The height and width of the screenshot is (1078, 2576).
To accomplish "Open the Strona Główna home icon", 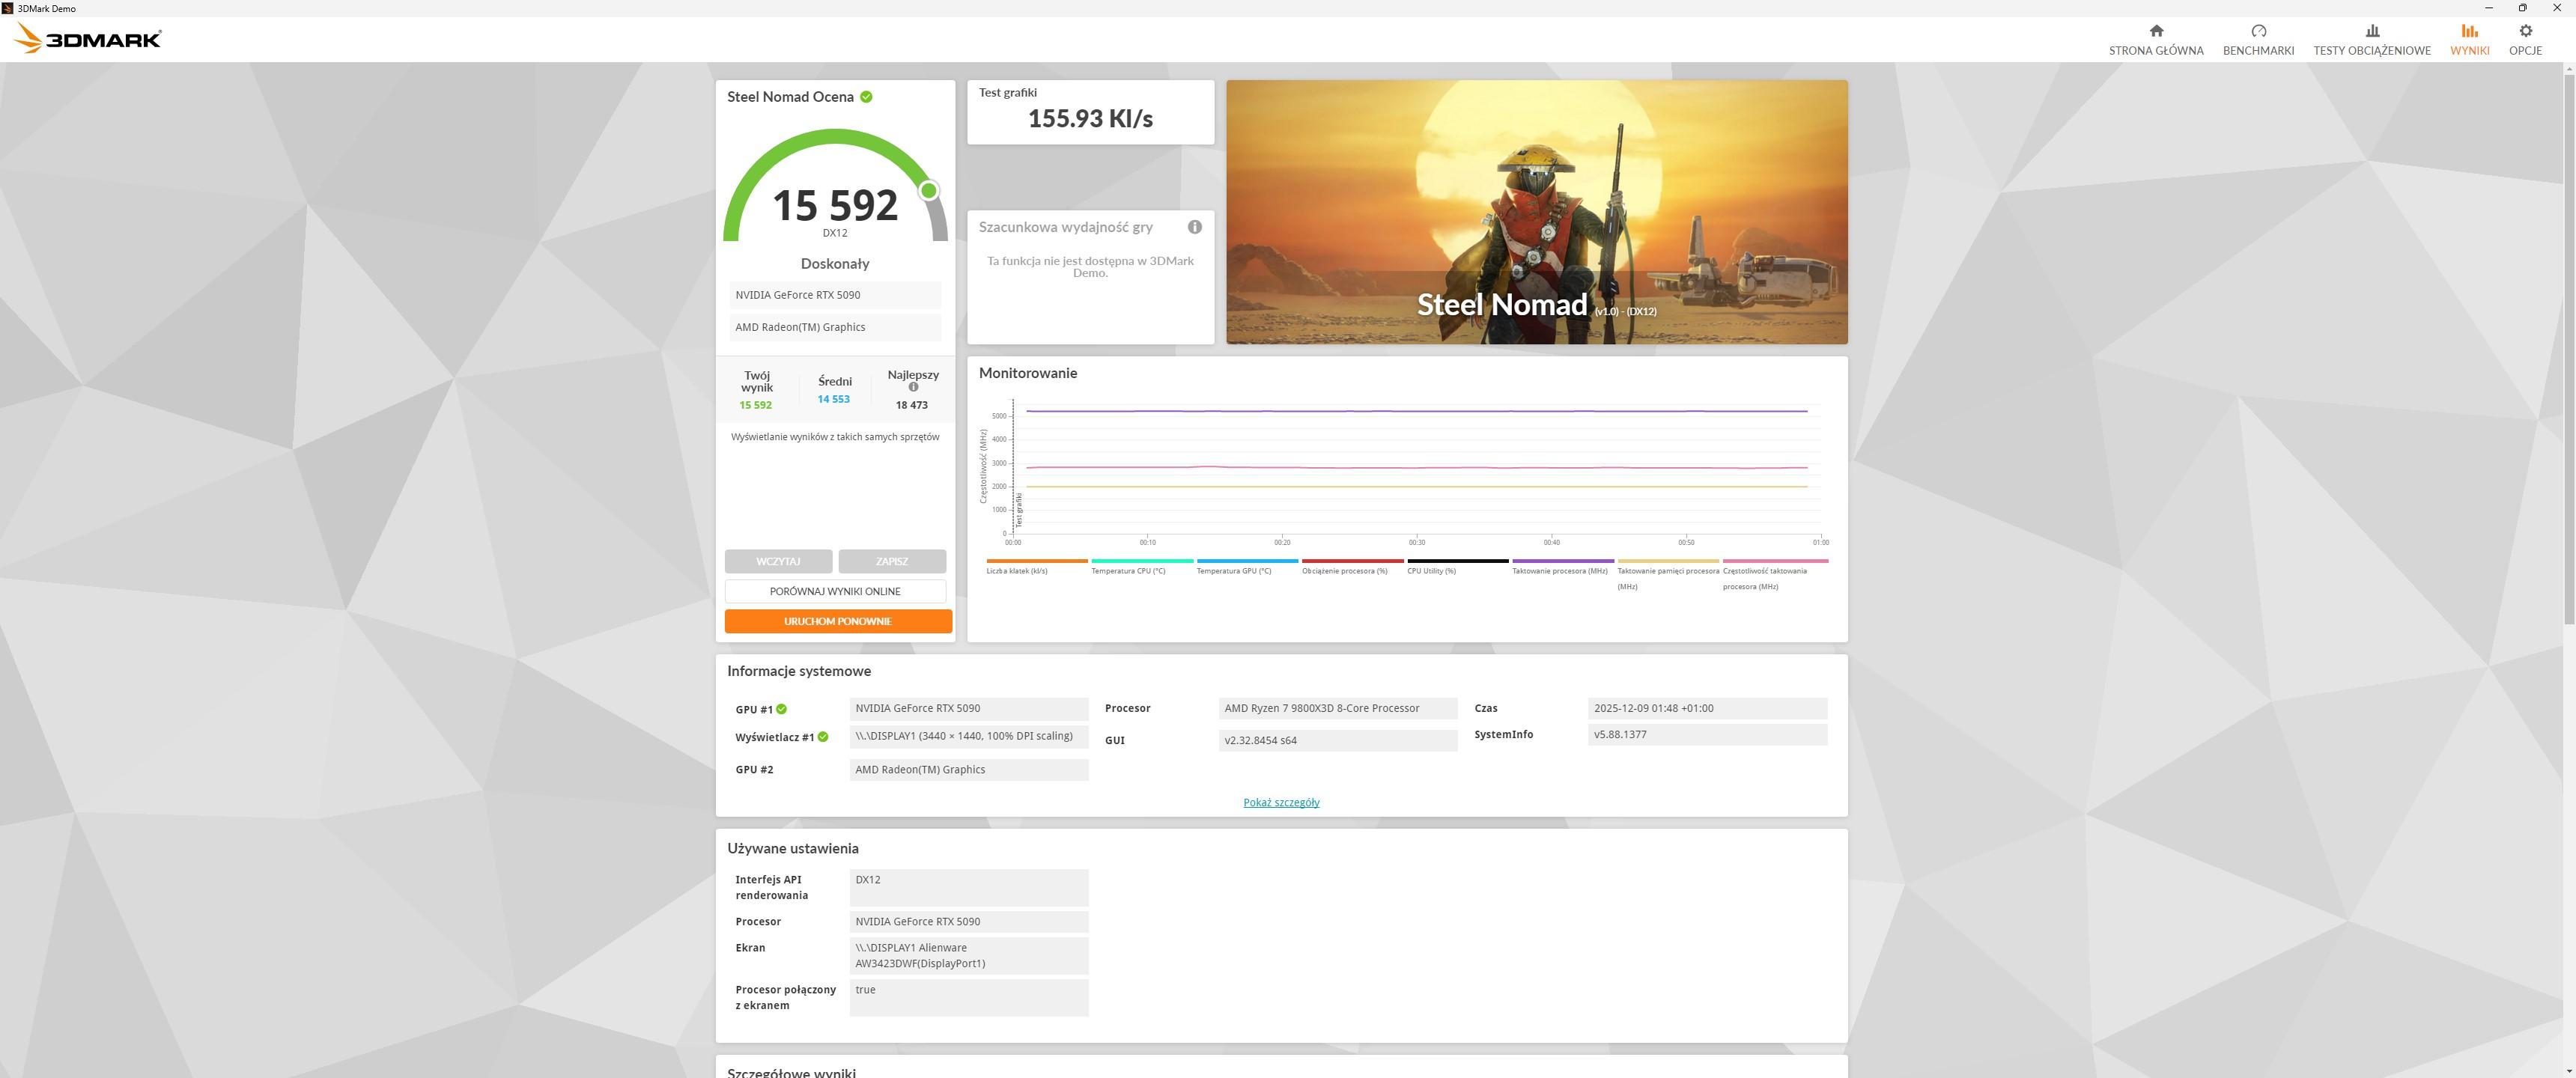I will (2155, 31).
